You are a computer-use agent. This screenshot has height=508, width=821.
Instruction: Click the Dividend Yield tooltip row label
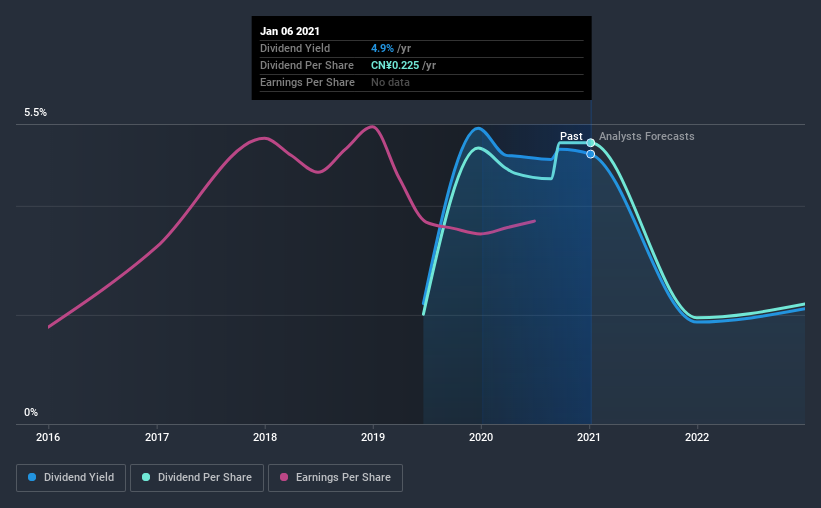295,48
